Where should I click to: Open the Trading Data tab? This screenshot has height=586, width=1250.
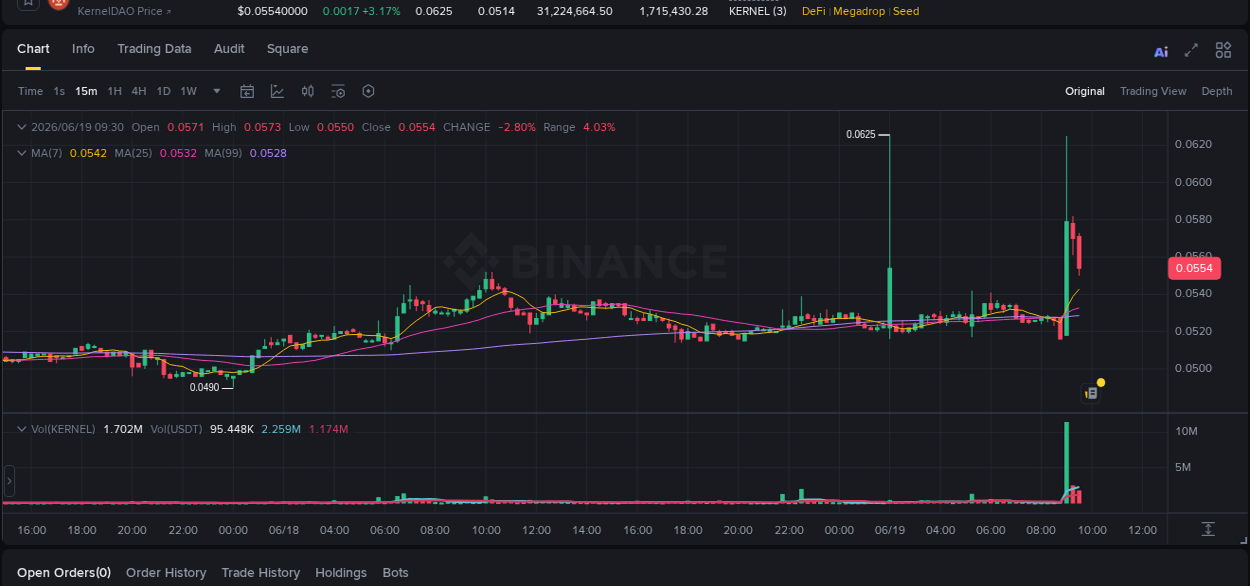[x=154, y=49]
